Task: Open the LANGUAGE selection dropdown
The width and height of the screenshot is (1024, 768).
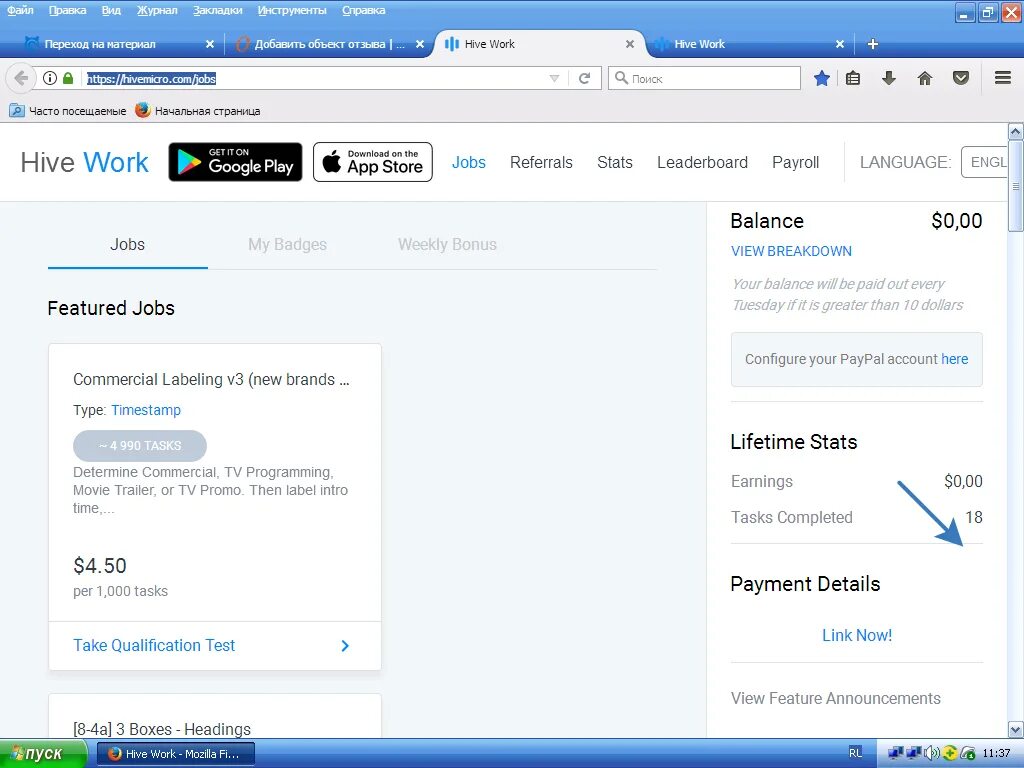Action: click(984, 162)
